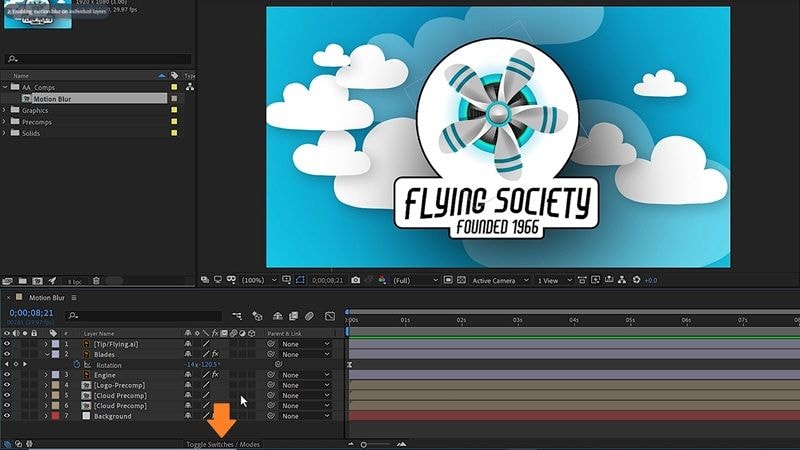Image resolution: width=800 pixels, height=450 pixels.
Task: Toggle Hide Shy Layers icon in timeline
Action: coord(278,316)
